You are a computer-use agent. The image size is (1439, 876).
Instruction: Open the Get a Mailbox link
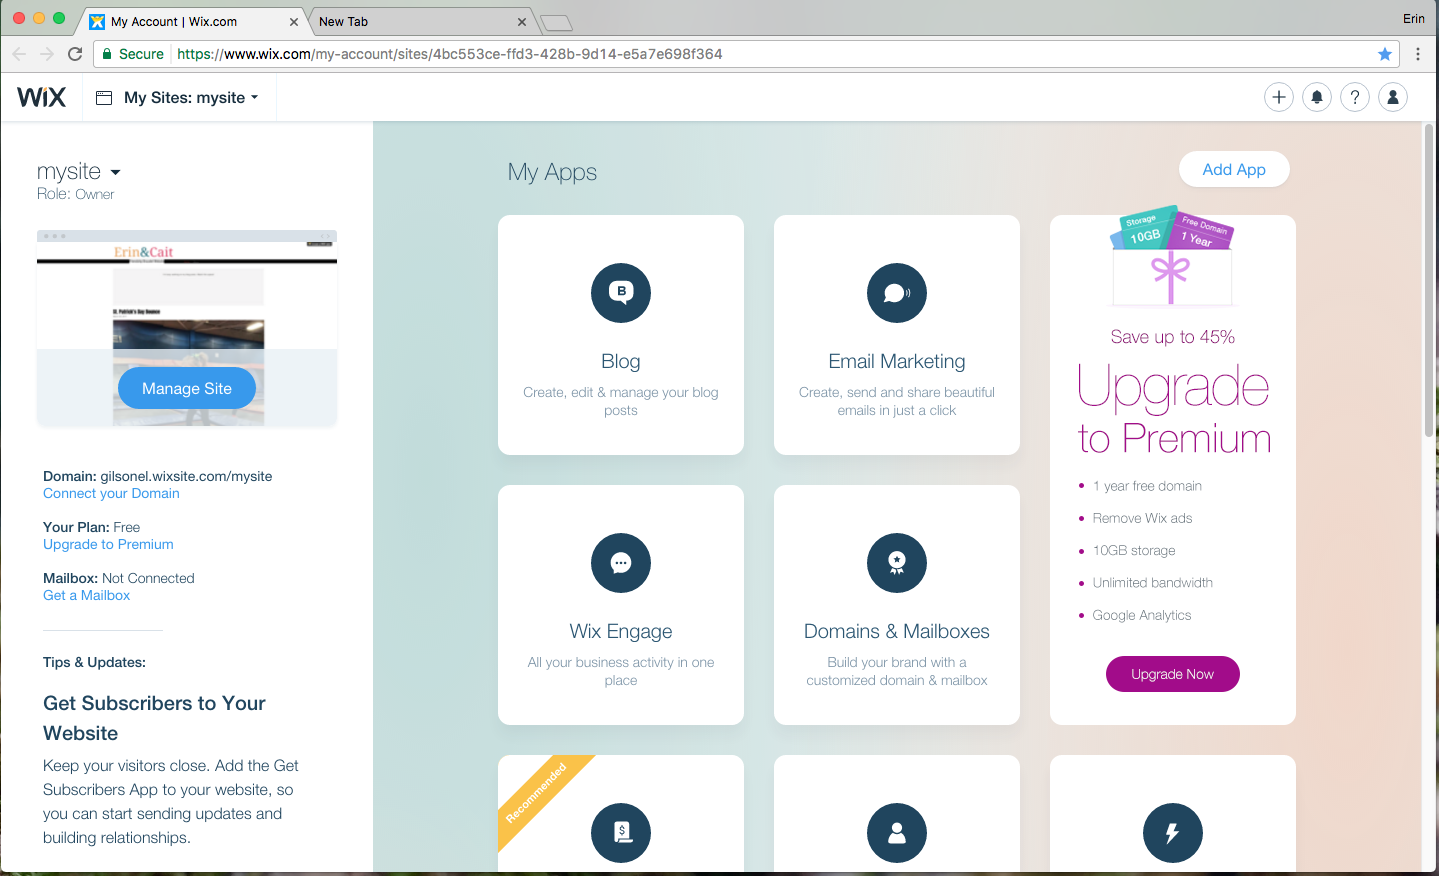click(86, 595)
